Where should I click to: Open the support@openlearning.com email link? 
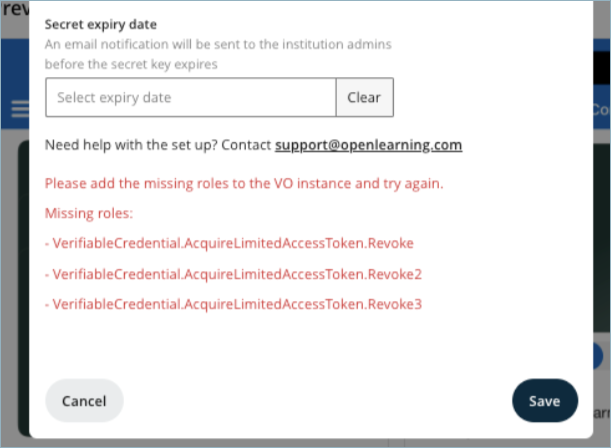[x=368, y=145]
